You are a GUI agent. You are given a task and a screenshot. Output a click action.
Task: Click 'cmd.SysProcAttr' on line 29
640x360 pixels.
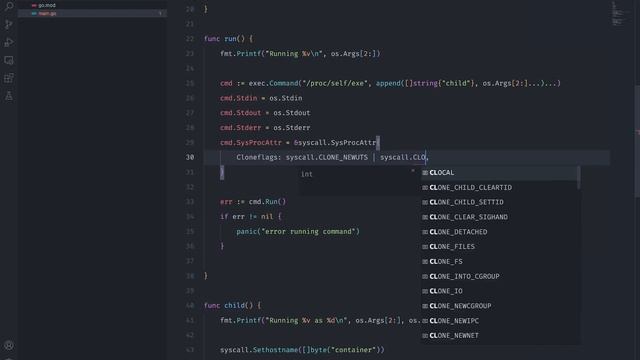[251, 142]
